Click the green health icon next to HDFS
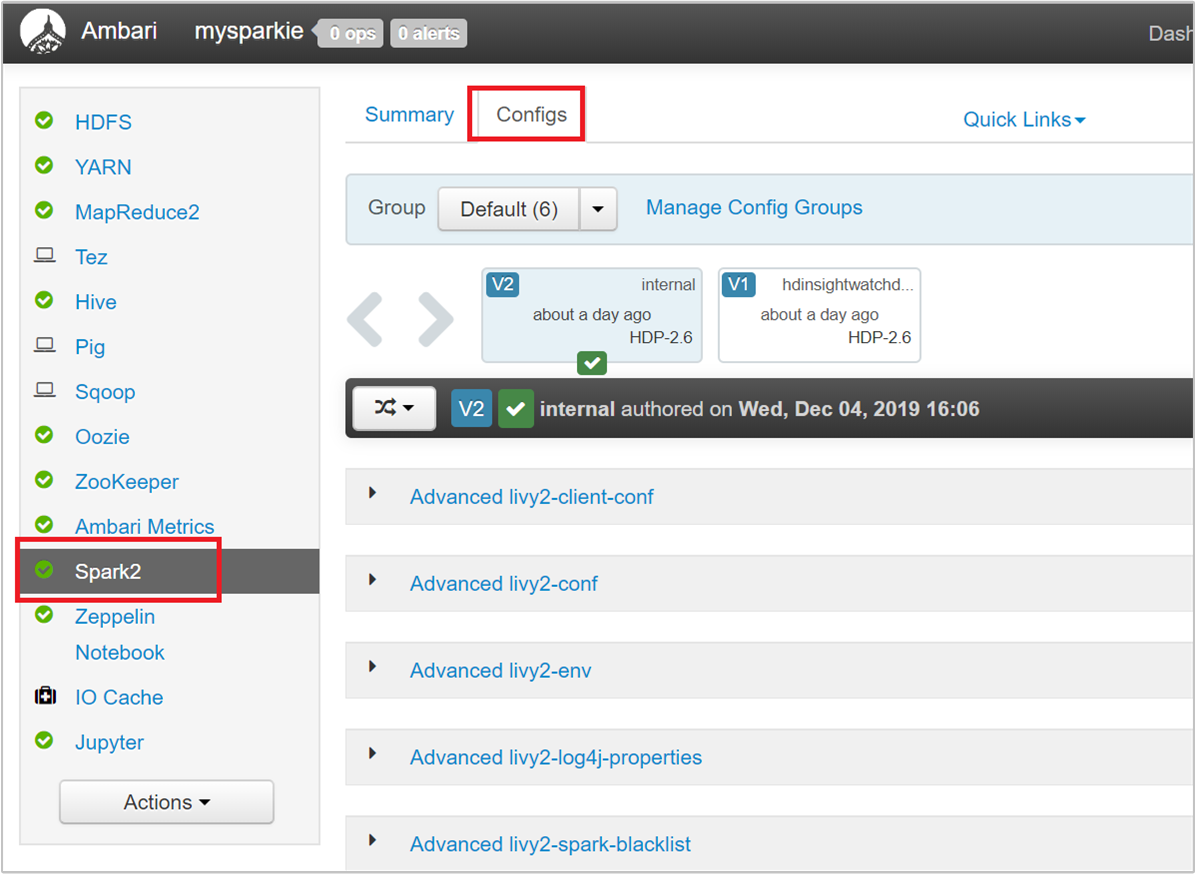 [45, 121]
